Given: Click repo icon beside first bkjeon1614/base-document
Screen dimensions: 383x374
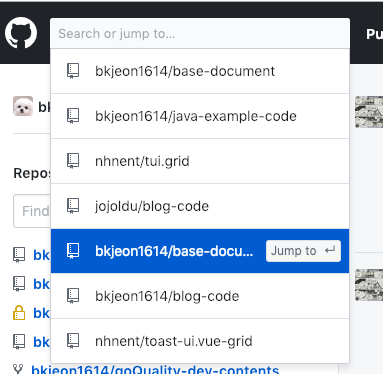Looking at the screenshot, I should point(73,71).
